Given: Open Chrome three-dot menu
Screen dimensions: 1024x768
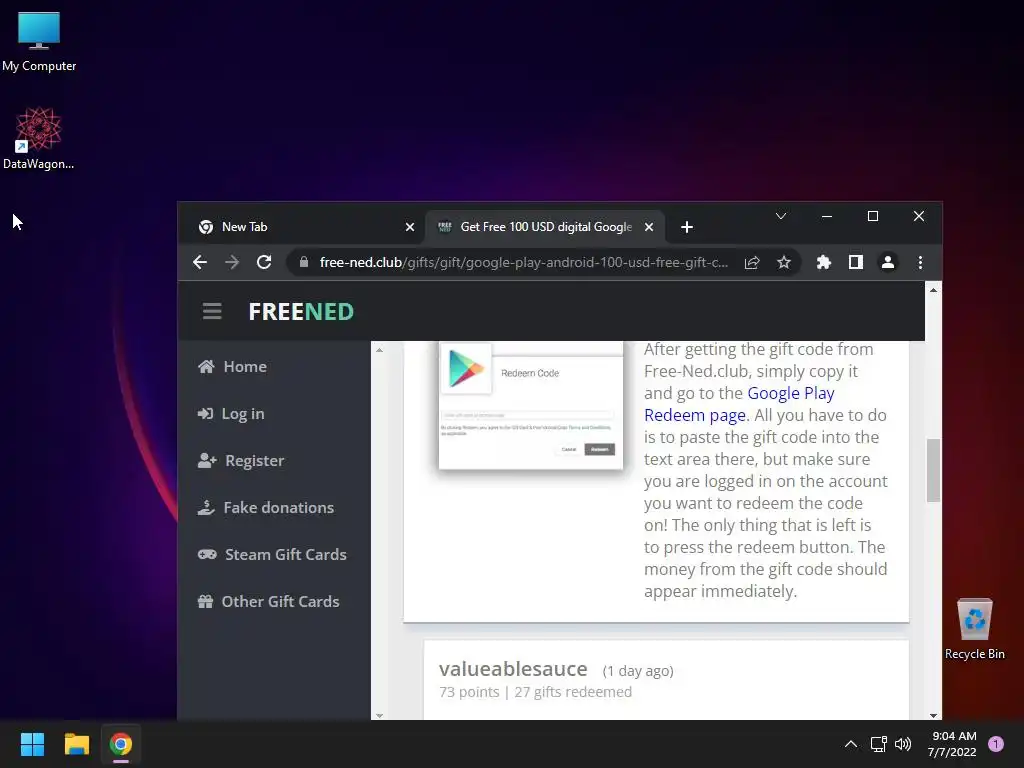Looking at the screenshot, I should coord(920,263).
